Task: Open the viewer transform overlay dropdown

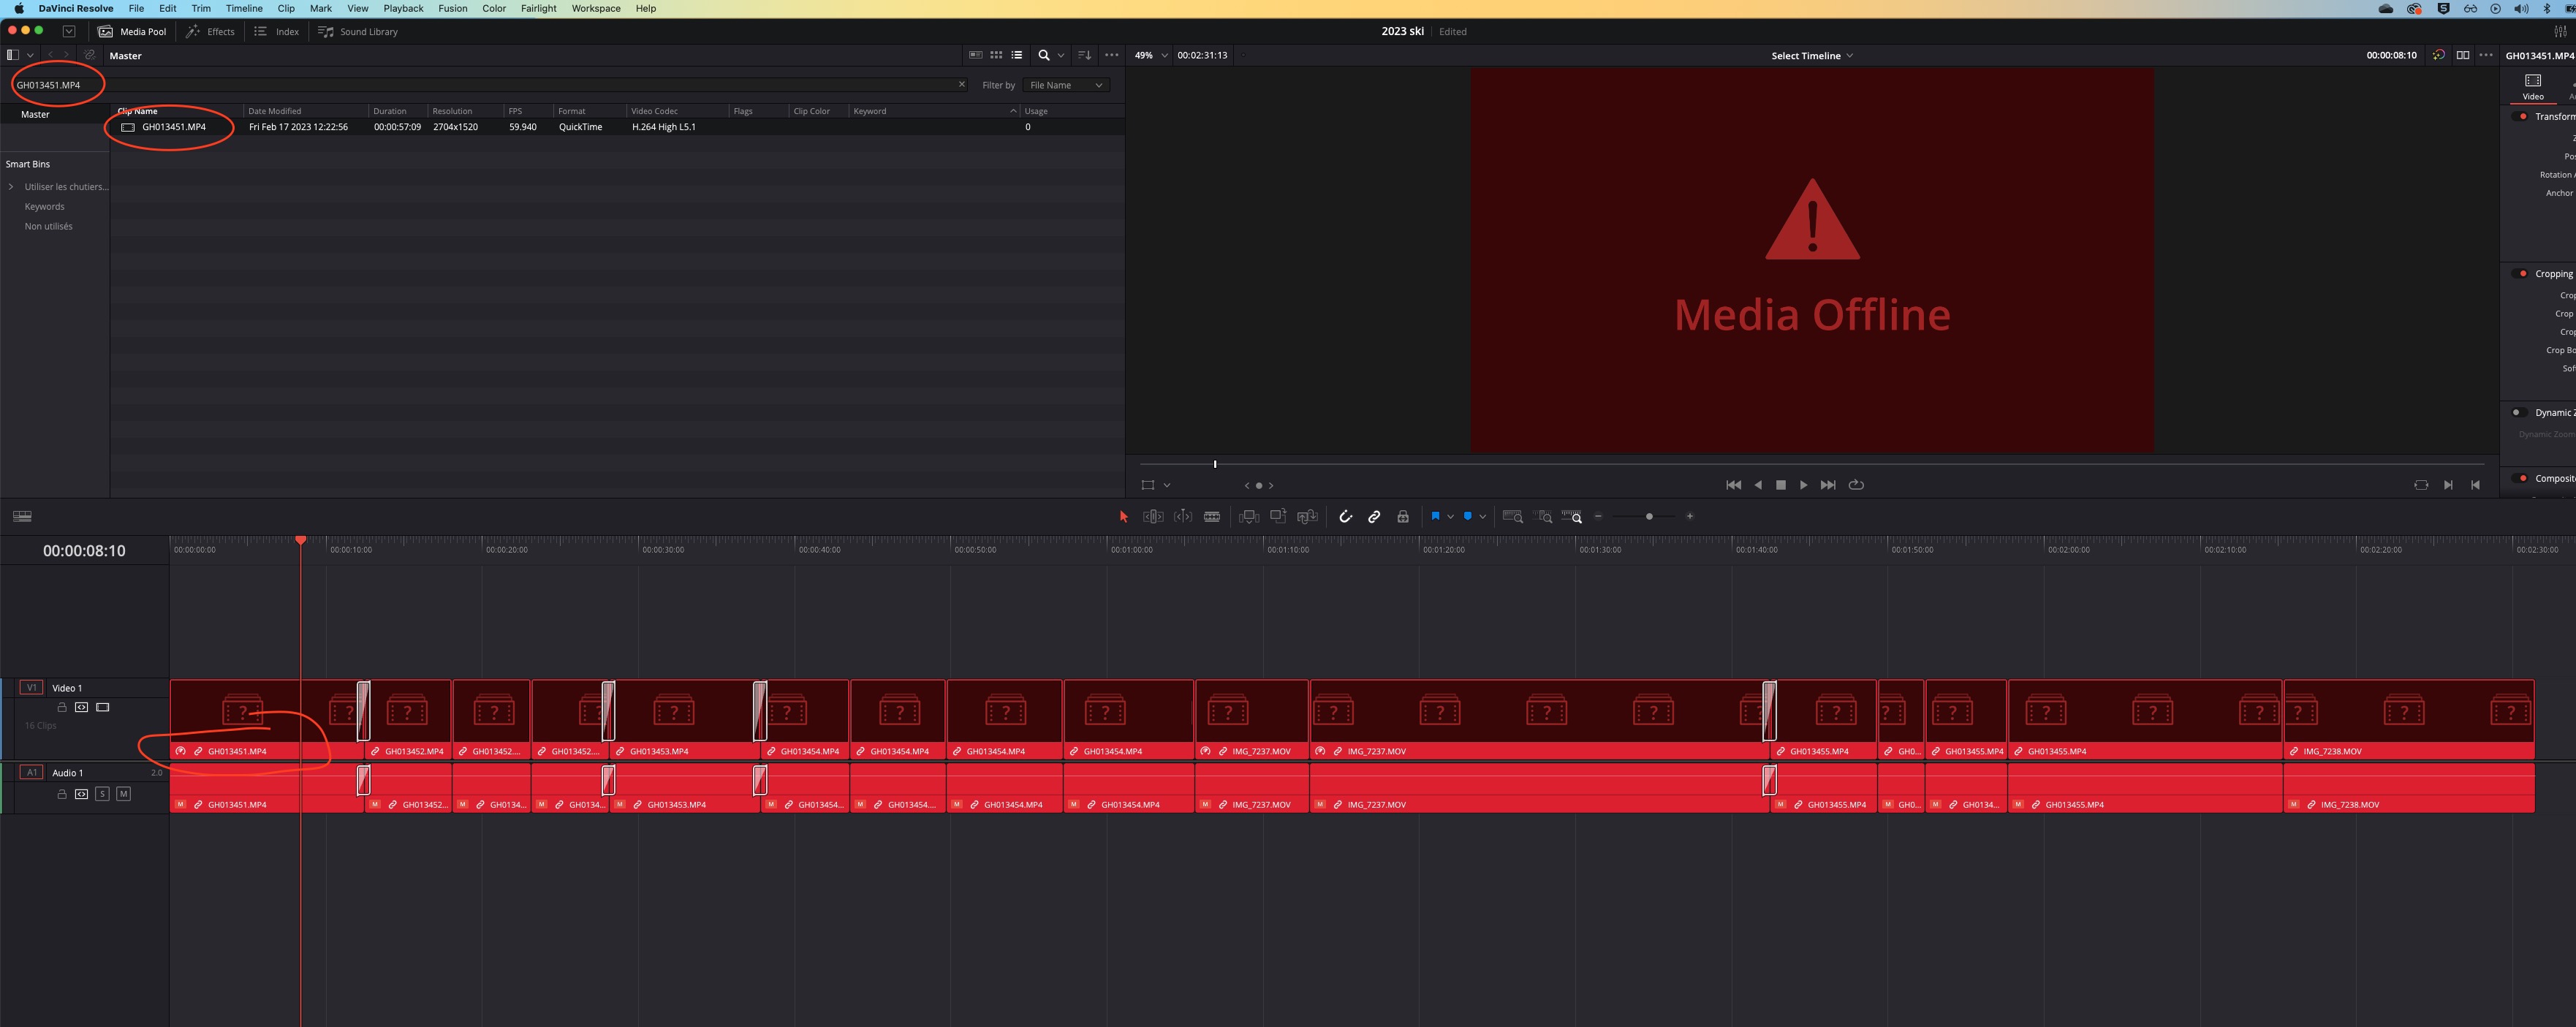Action: click(x=1167, y=485)
